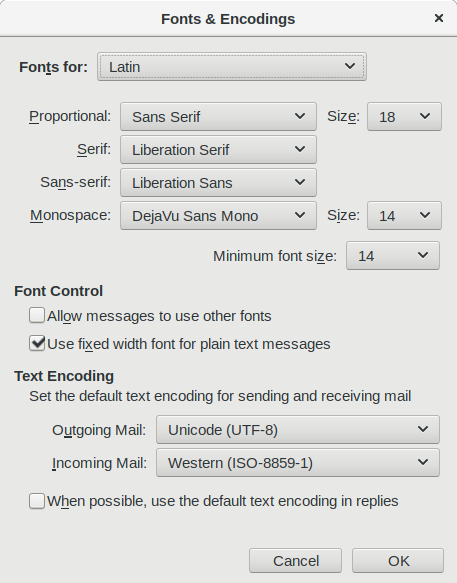This screenshot has width=457, height=583.
Task: Open the Incoming Mail encoding dropdown
Action: [x=298, y=463]
